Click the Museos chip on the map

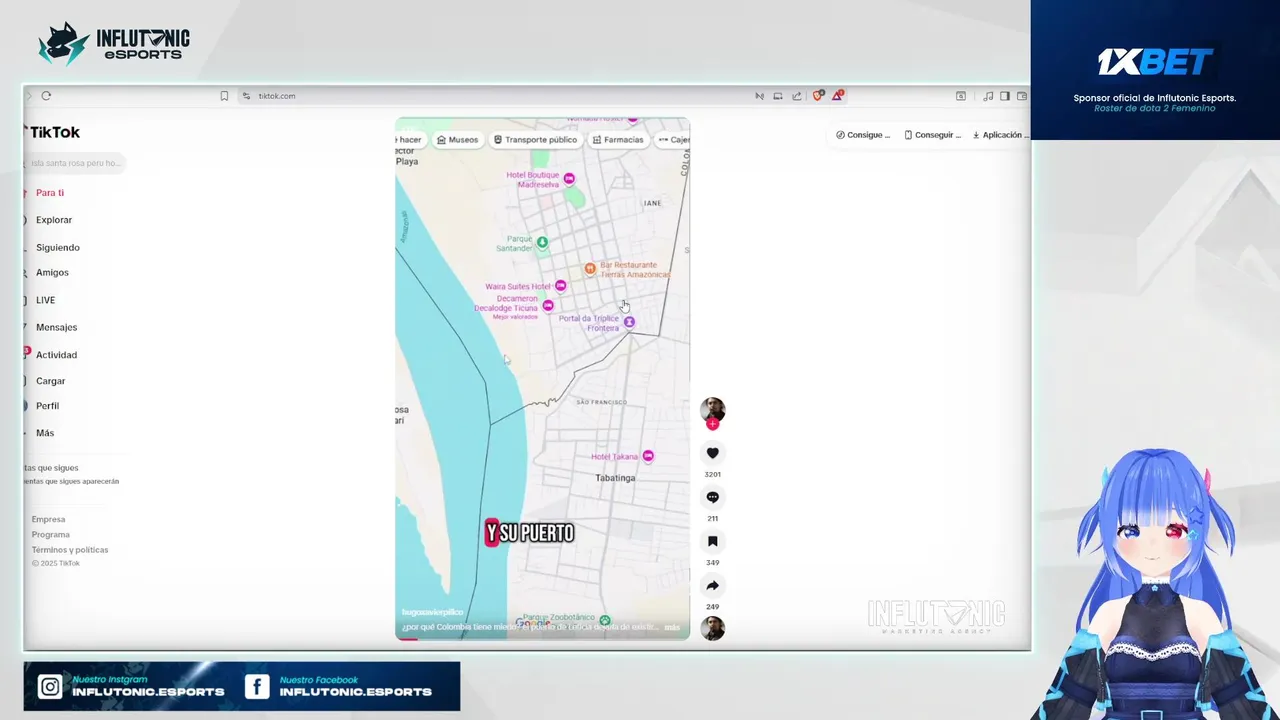click(x=458, y=140)
